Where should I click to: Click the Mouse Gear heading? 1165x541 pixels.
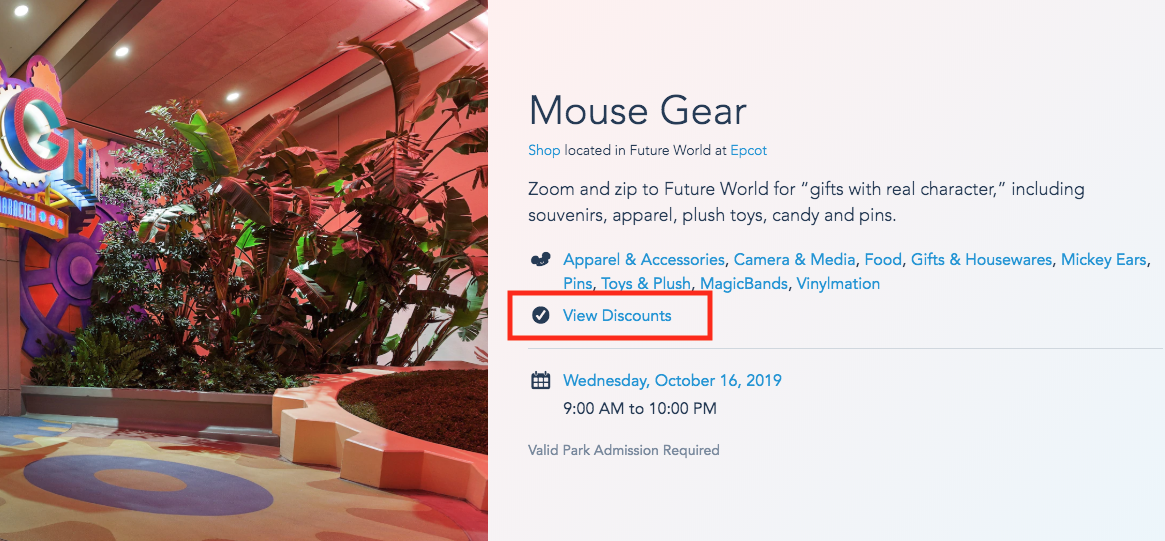pyautogui.click(x=637, y=111)
